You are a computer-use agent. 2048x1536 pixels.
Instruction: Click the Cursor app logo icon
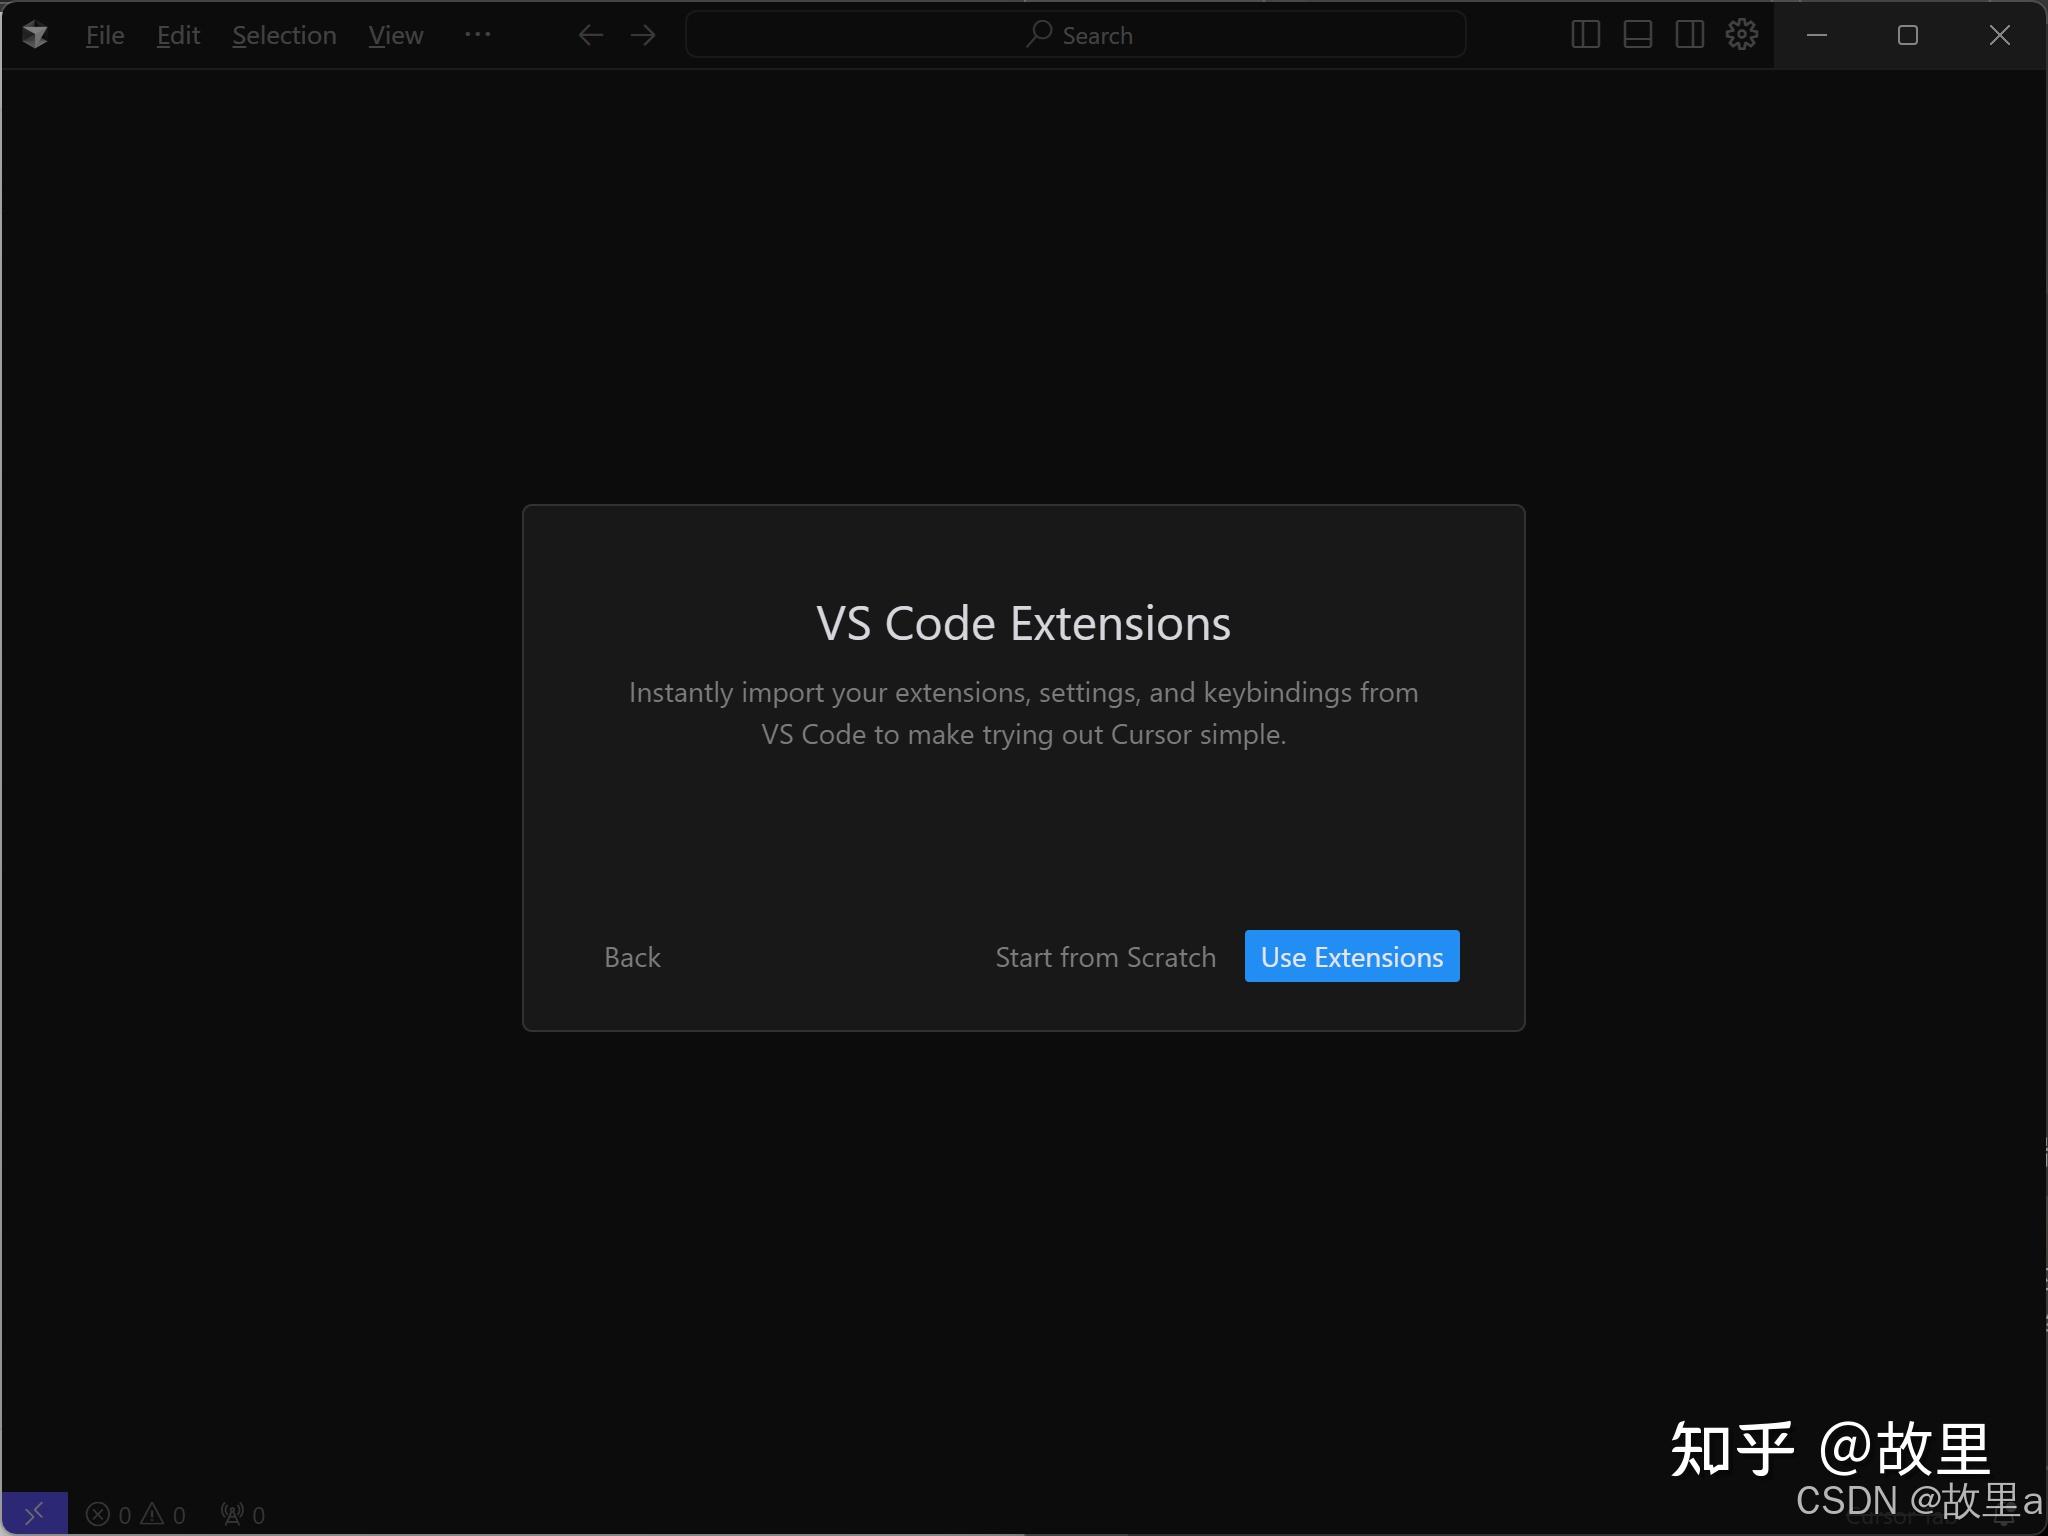[x=35, y=35]
